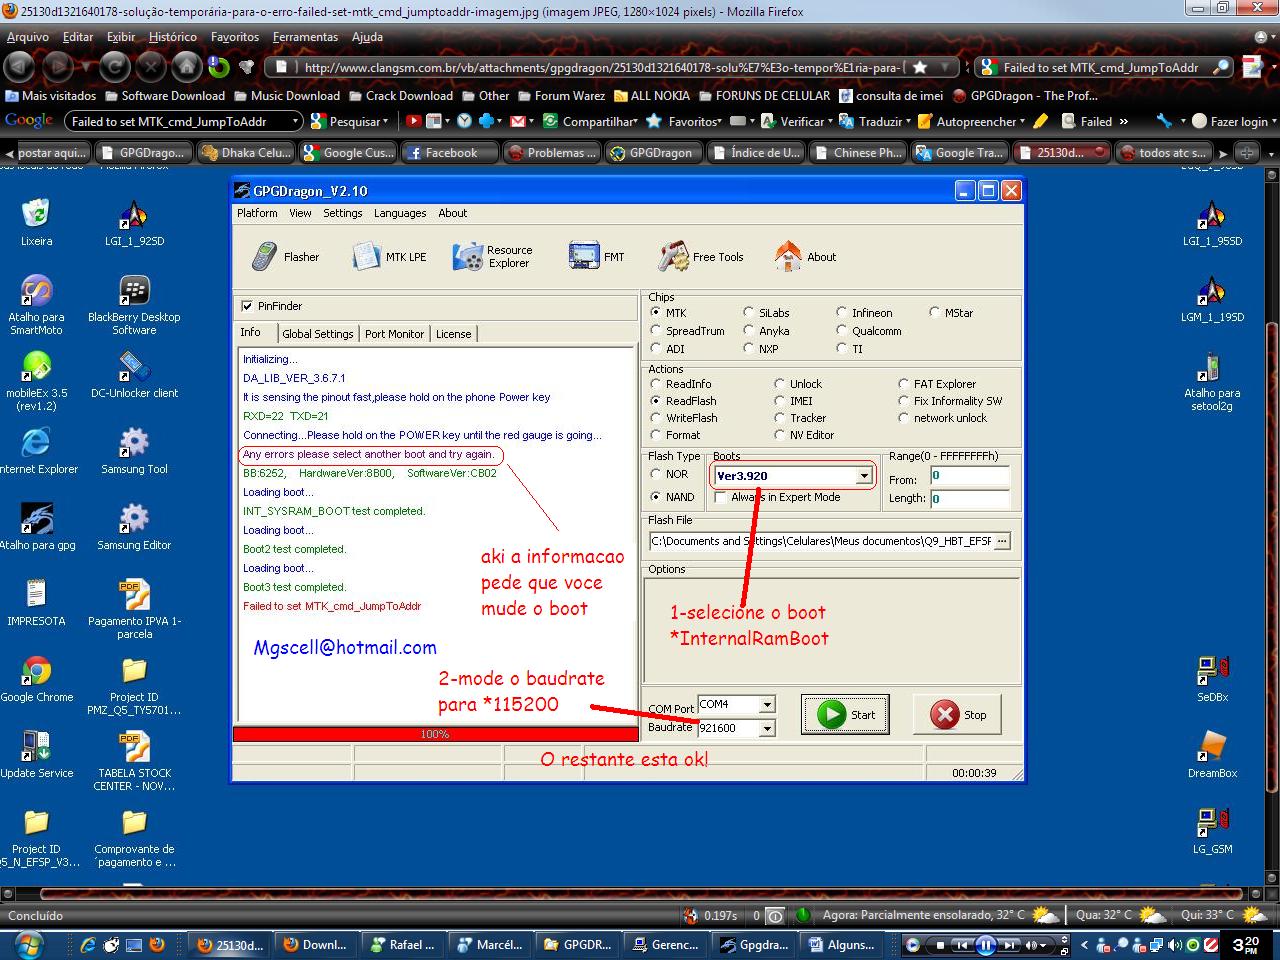
Task: Expand the Pesquisar dropdown arrow
Action: coord(386,122)
